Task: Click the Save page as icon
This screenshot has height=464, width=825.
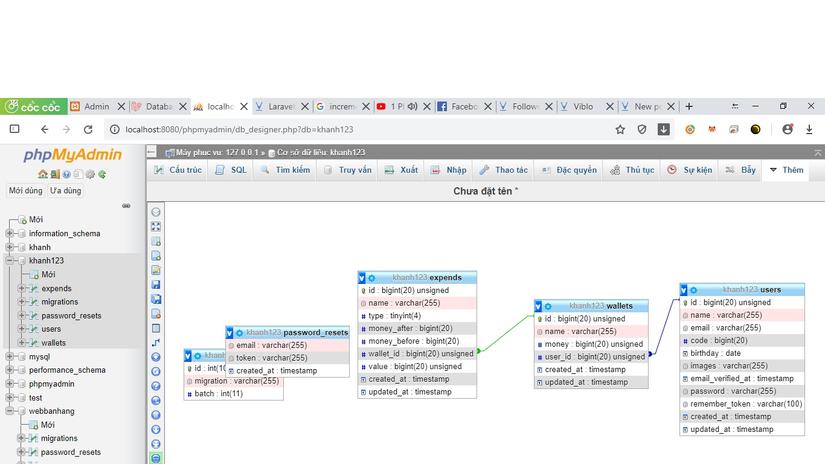Action: coord(156,299)
